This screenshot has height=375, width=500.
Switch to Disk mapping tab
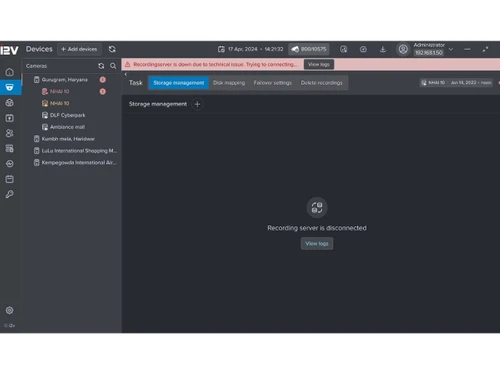(229, 83)
